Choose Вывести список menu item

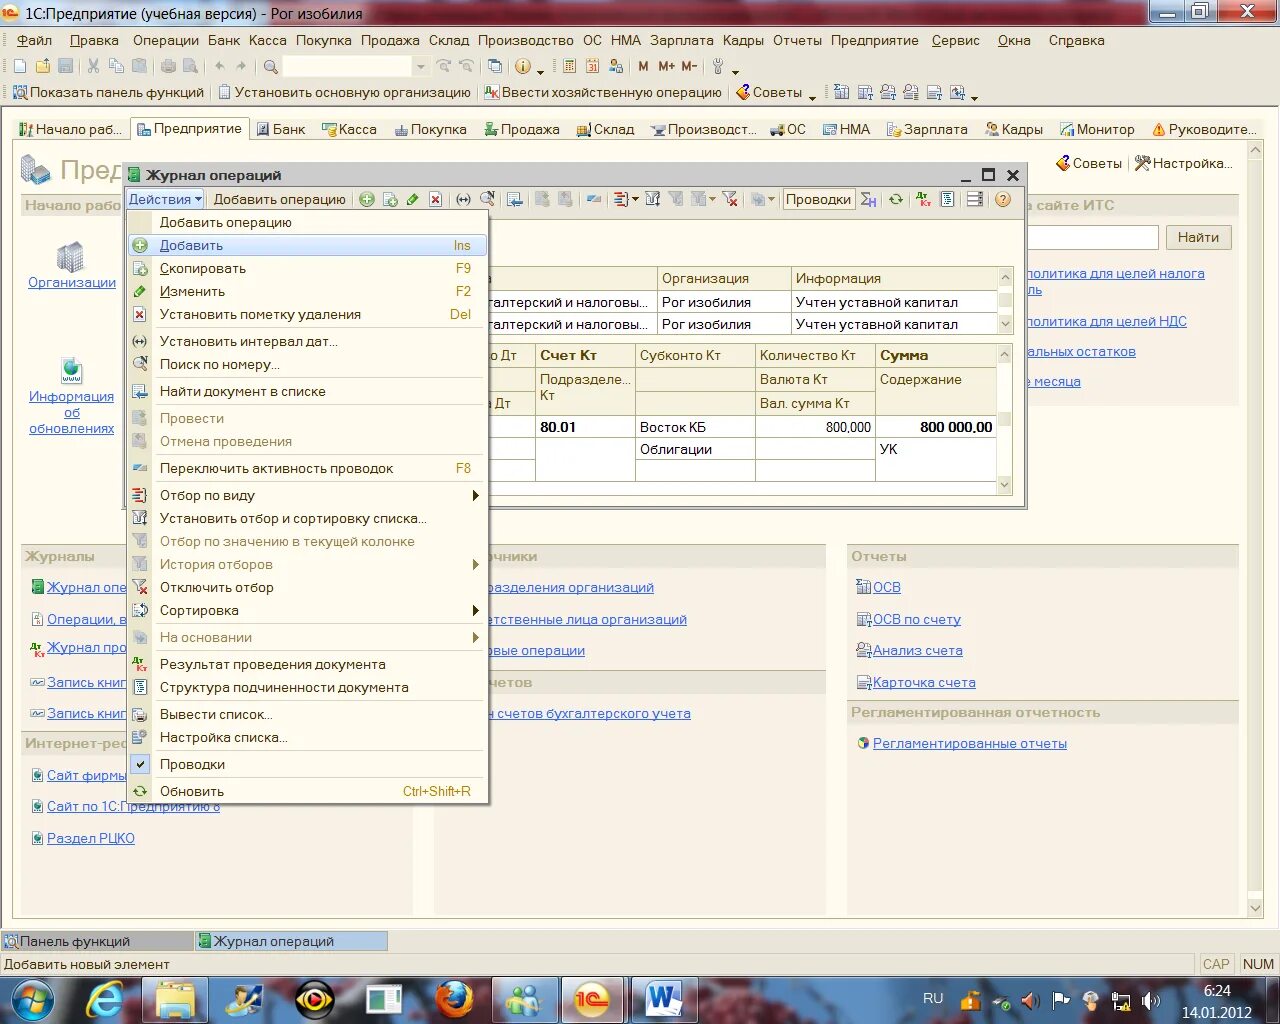coord(308,714)
